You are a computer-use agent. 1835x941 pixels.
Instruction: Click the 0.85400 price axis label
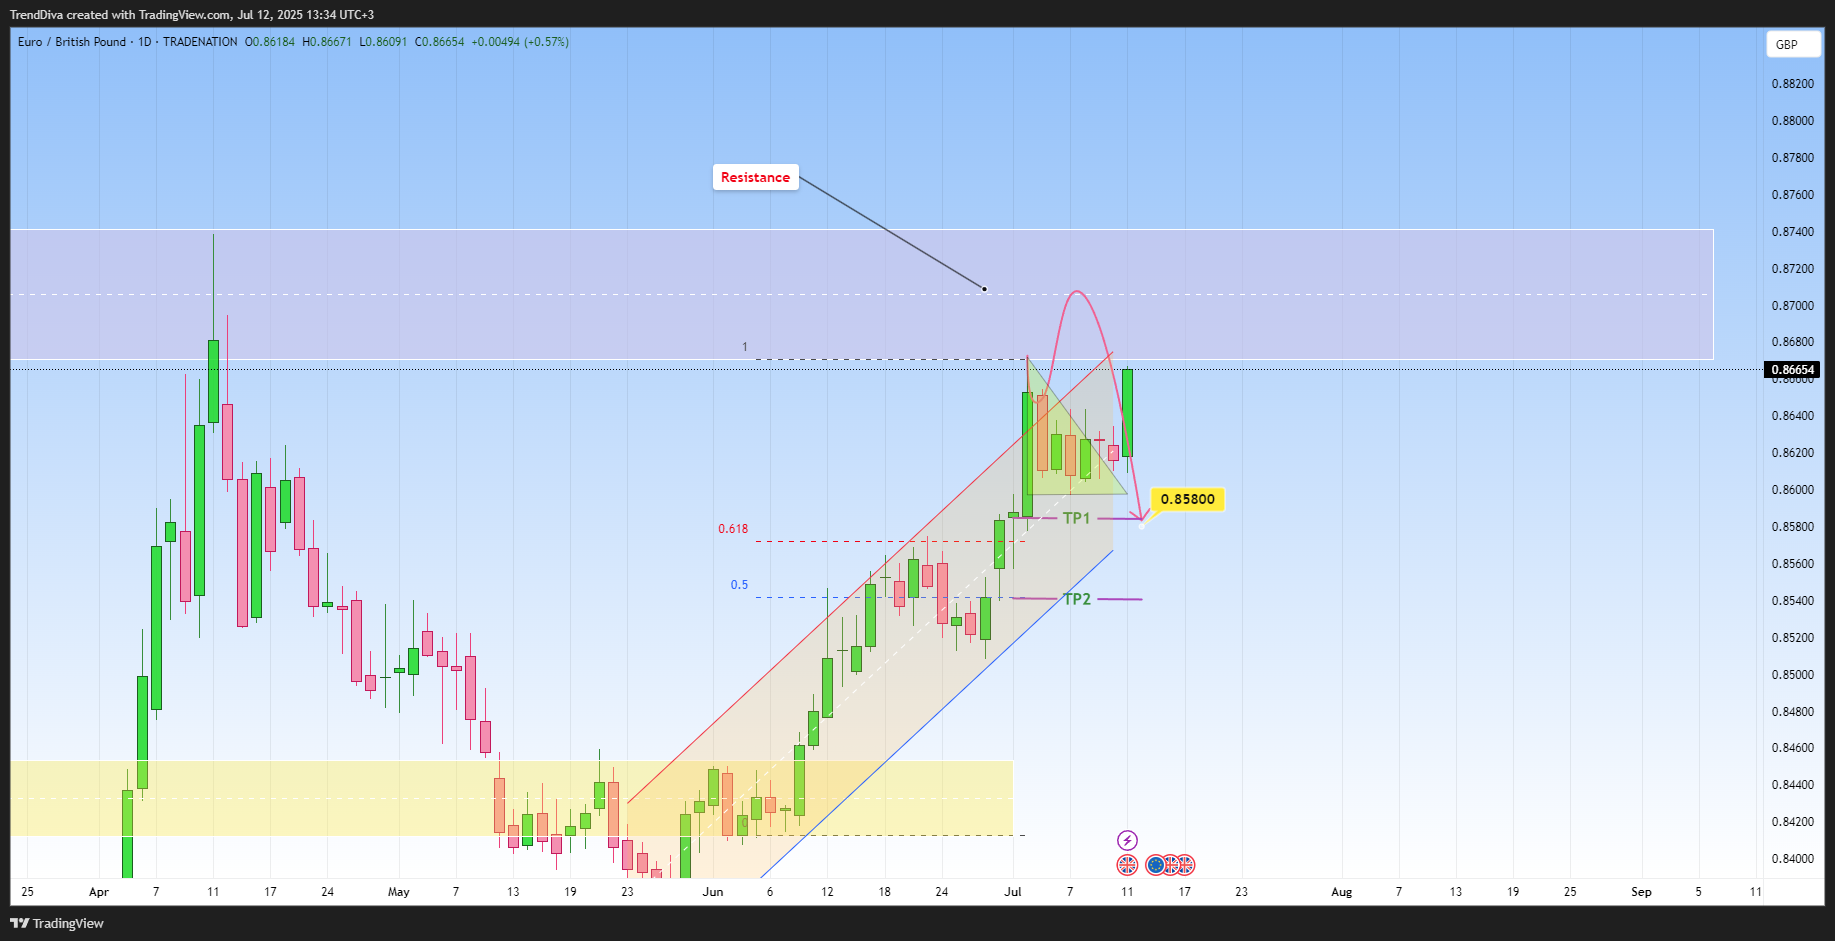coord(1793,601)
